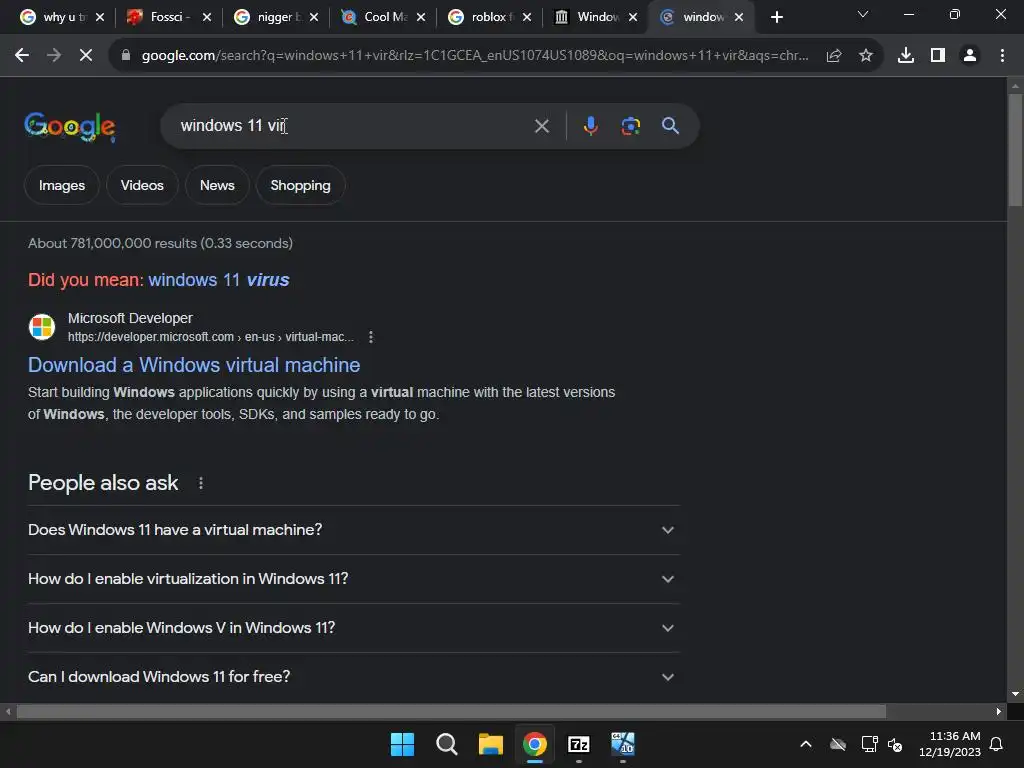Viewport: 1024px width, 768px height.
Task: Close the Cool Ma tab
Action: [421, 18]
